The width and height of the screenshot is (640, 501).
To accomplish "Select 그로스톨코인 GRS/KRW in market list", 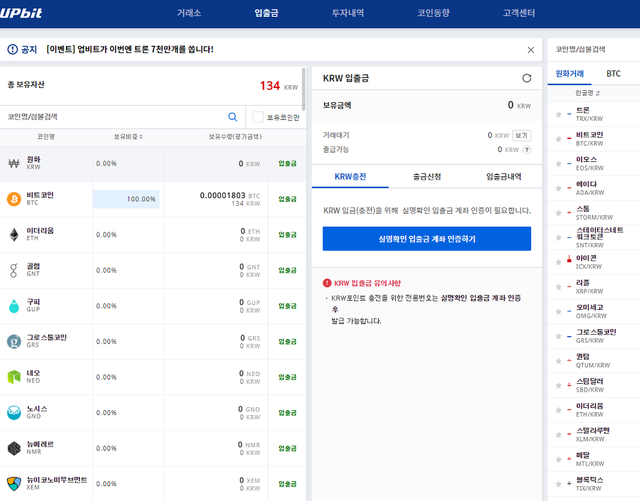I will [x=596, y=336].
